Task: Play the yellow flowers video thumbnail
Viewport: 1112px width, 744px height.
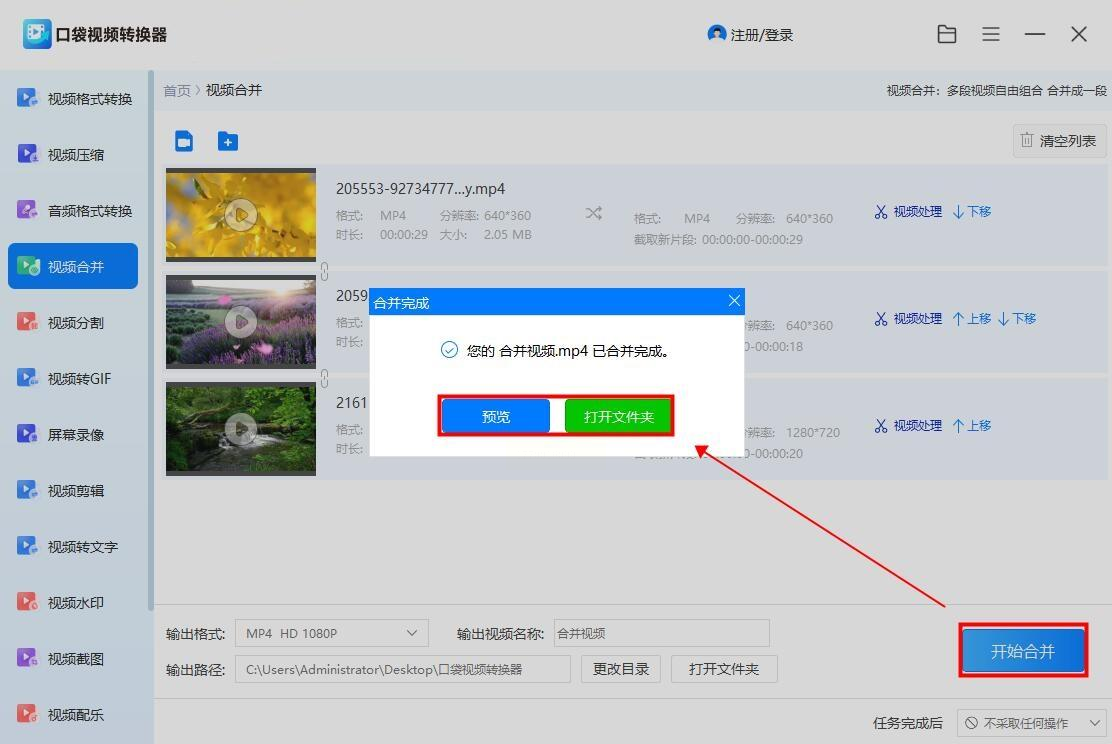Action: [x=241, y=214]
